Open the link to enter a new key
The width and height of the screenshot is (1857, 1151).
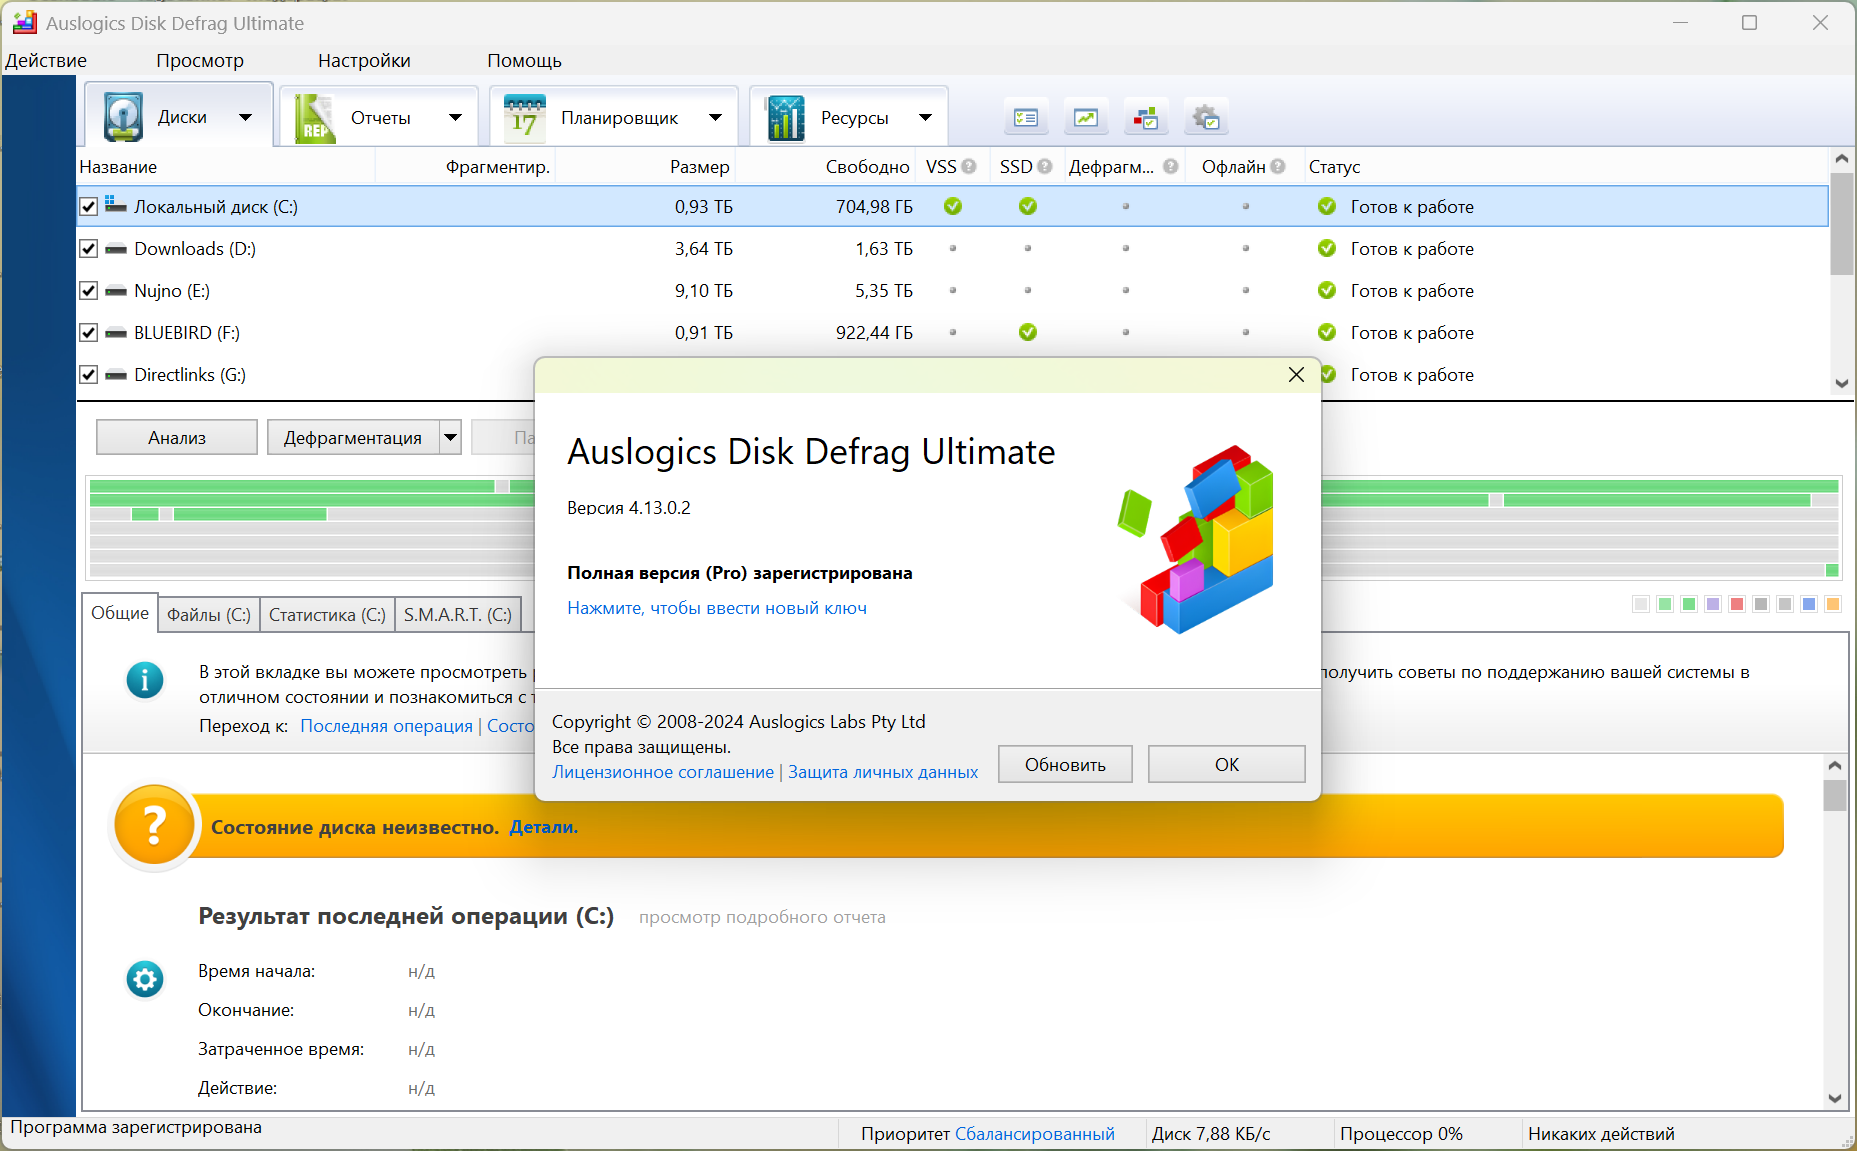point(717,608)
